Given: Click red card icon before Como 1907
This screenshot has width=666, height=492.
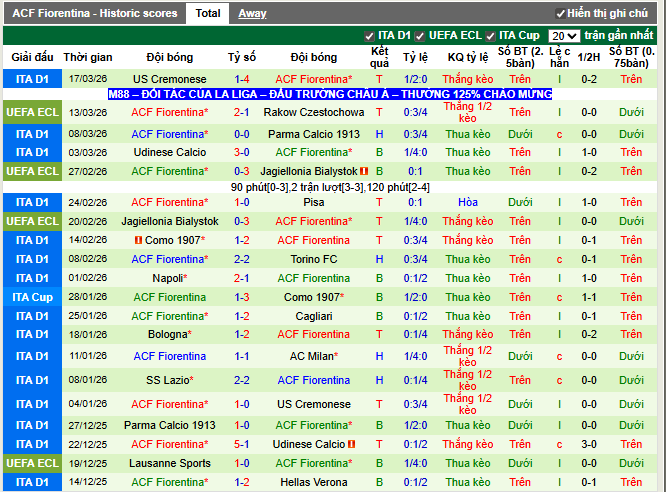Looking at the screenshot, I should 137,240.
